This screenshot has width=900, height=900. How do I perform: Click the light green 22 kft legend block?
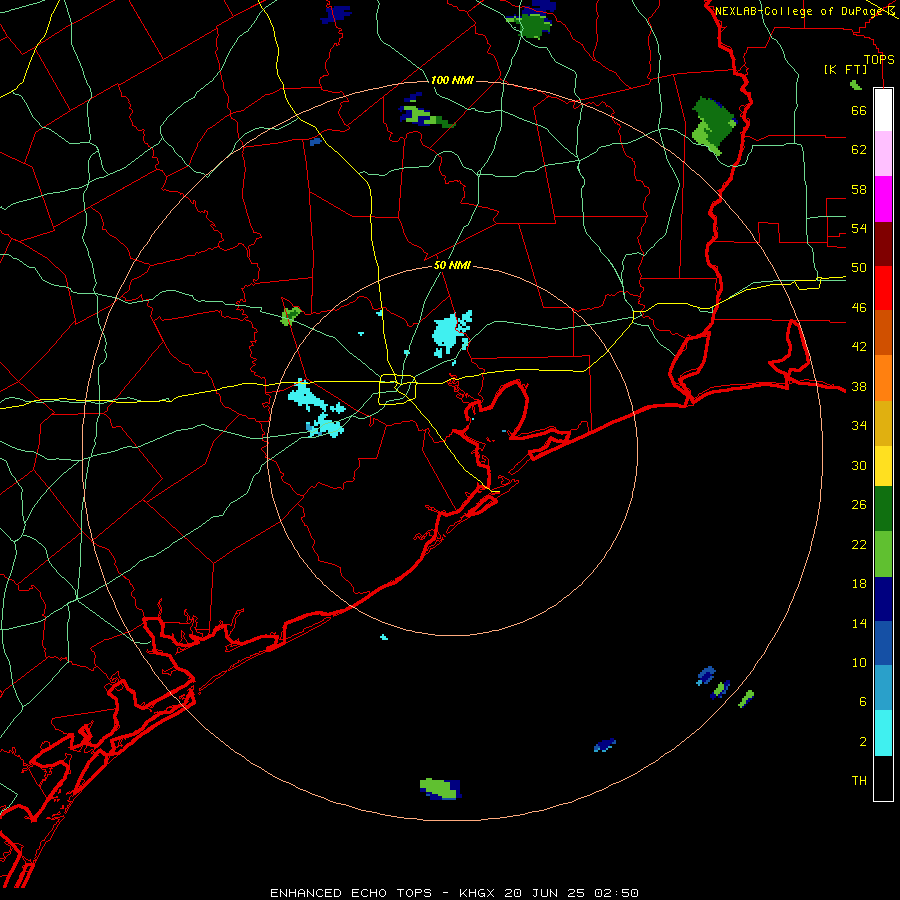tap(883, 554)
